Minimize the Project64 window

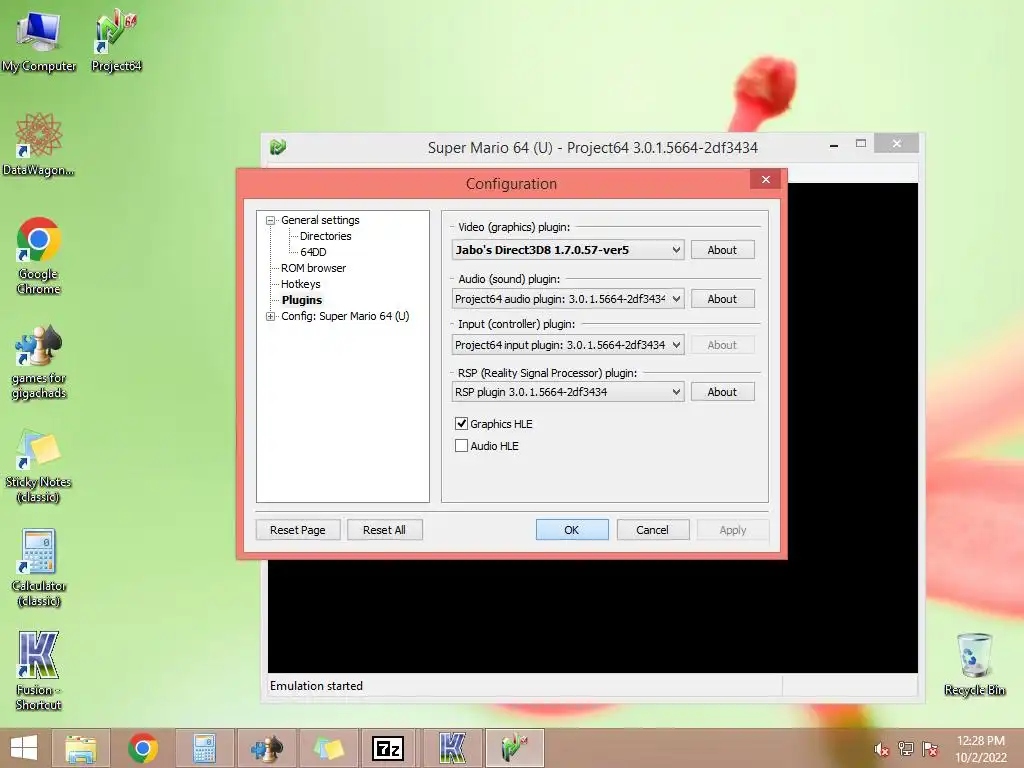click(x=834, y=145)
